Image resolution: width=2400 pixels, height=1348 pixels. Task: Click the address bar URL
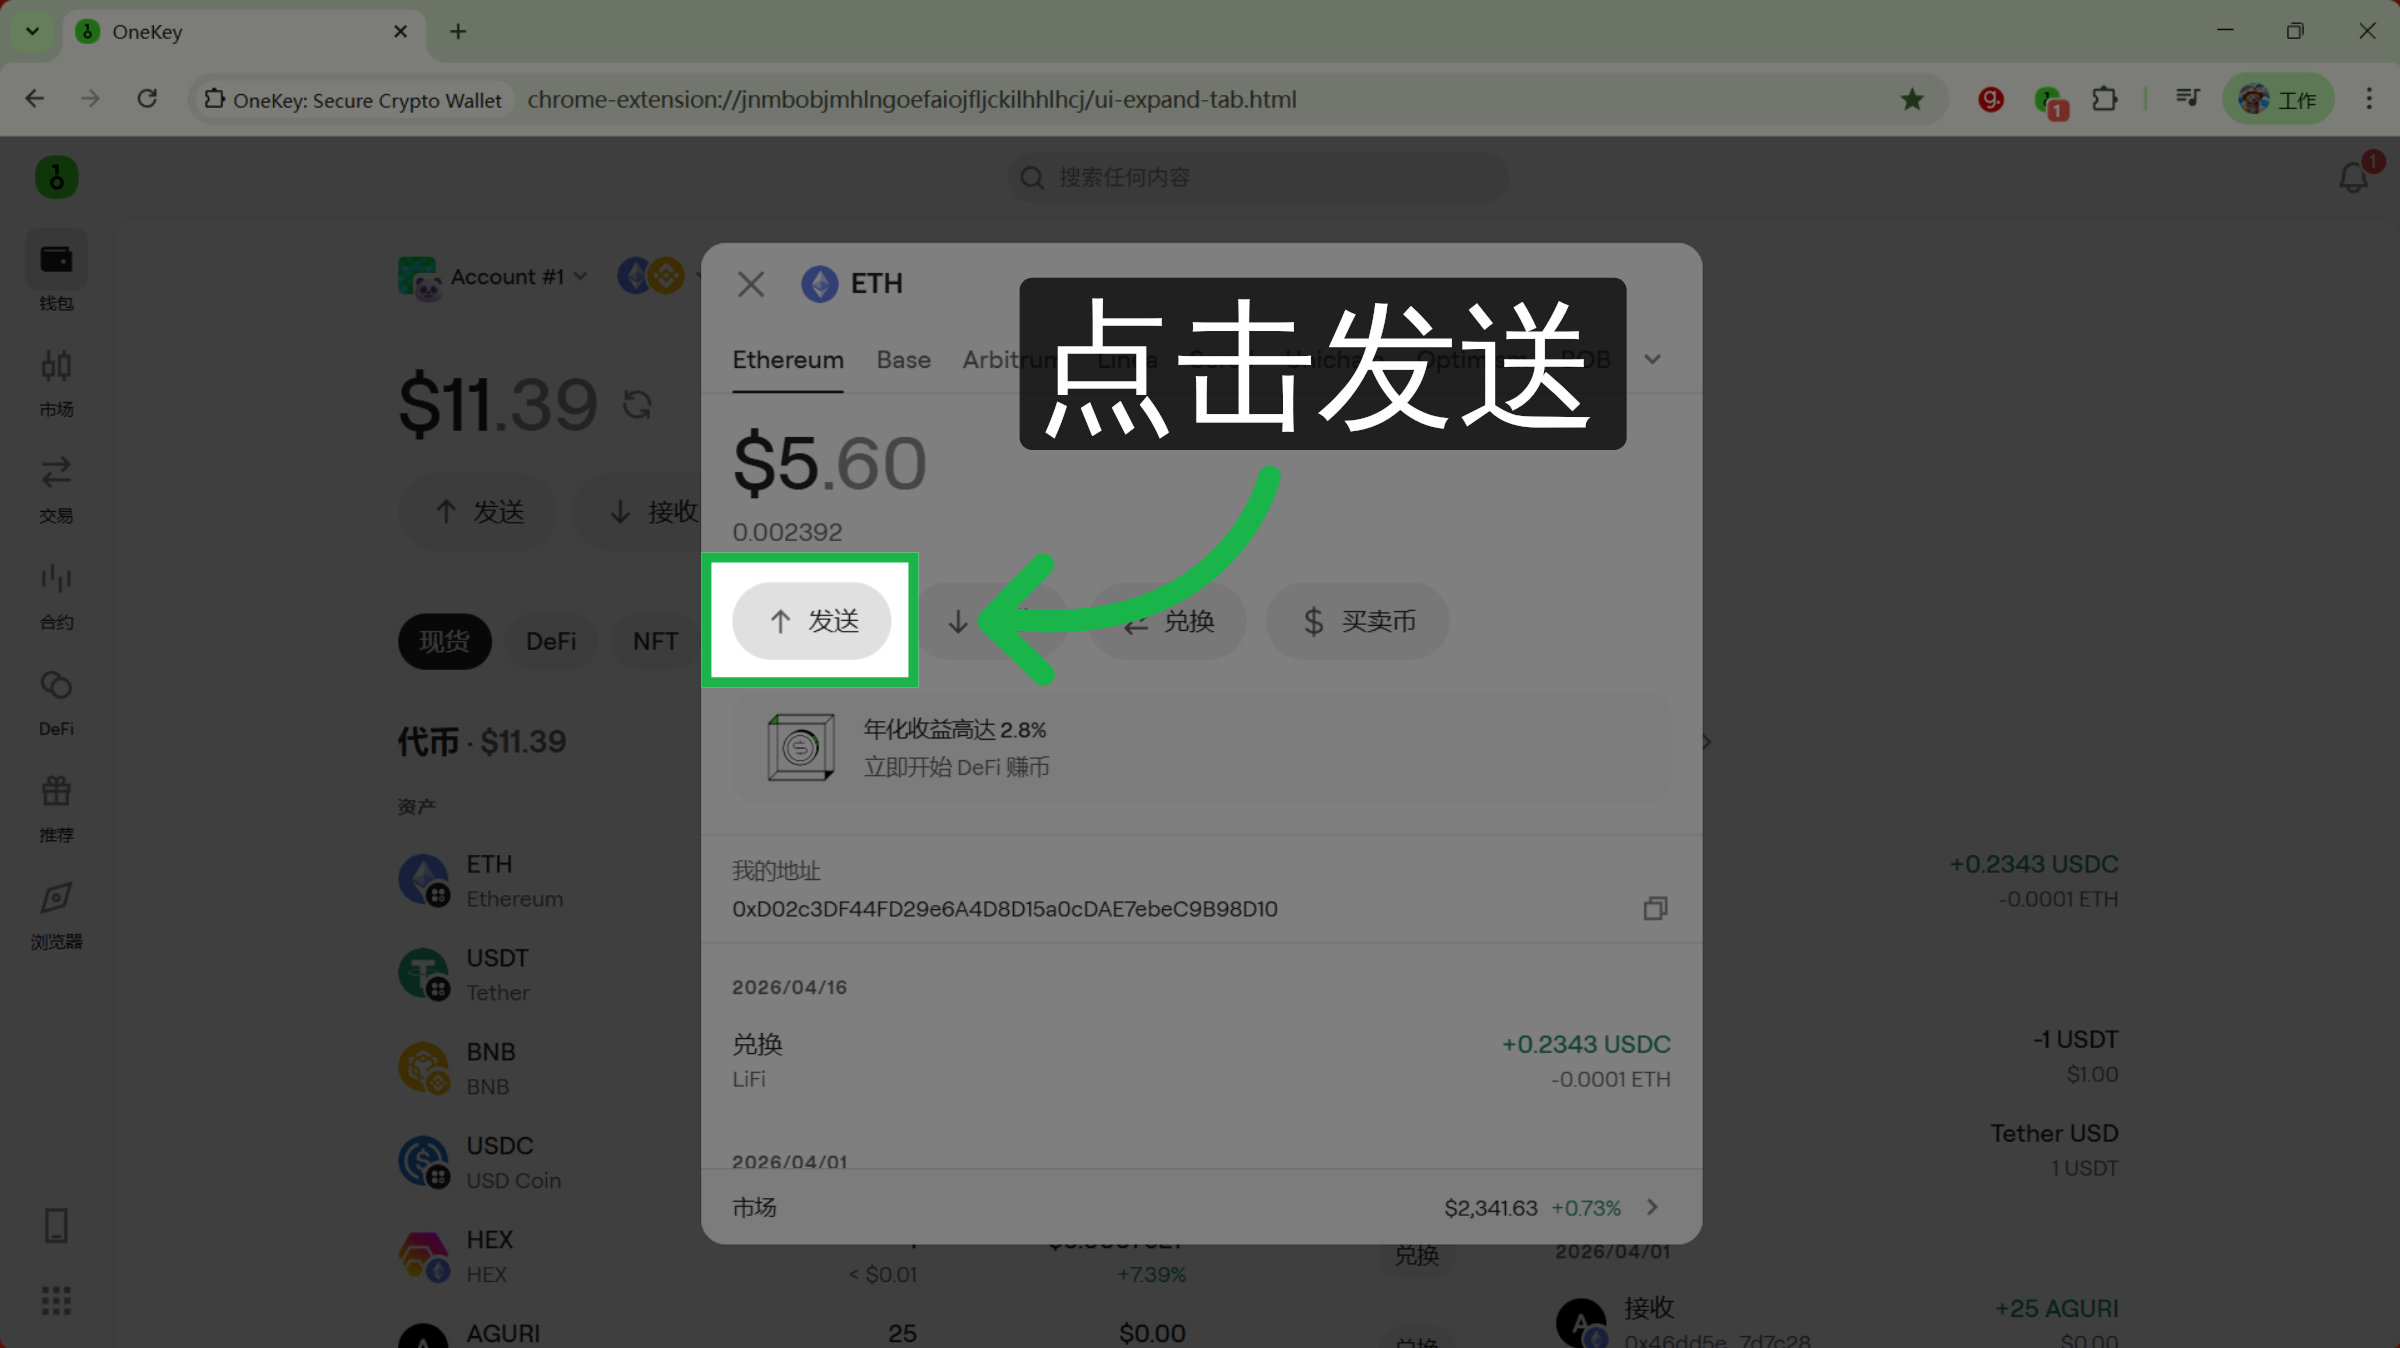click(912, 99)
